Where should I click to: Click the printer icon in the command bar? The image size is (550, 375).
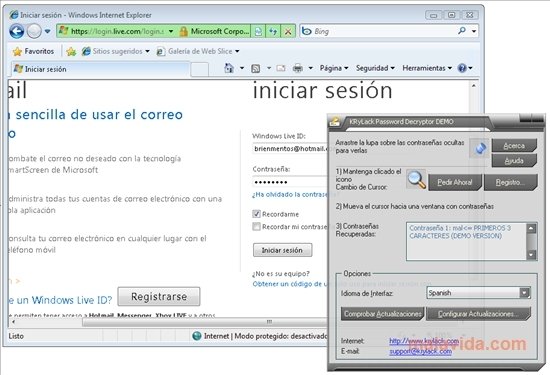pyautogui.click(x=297, y=68)
